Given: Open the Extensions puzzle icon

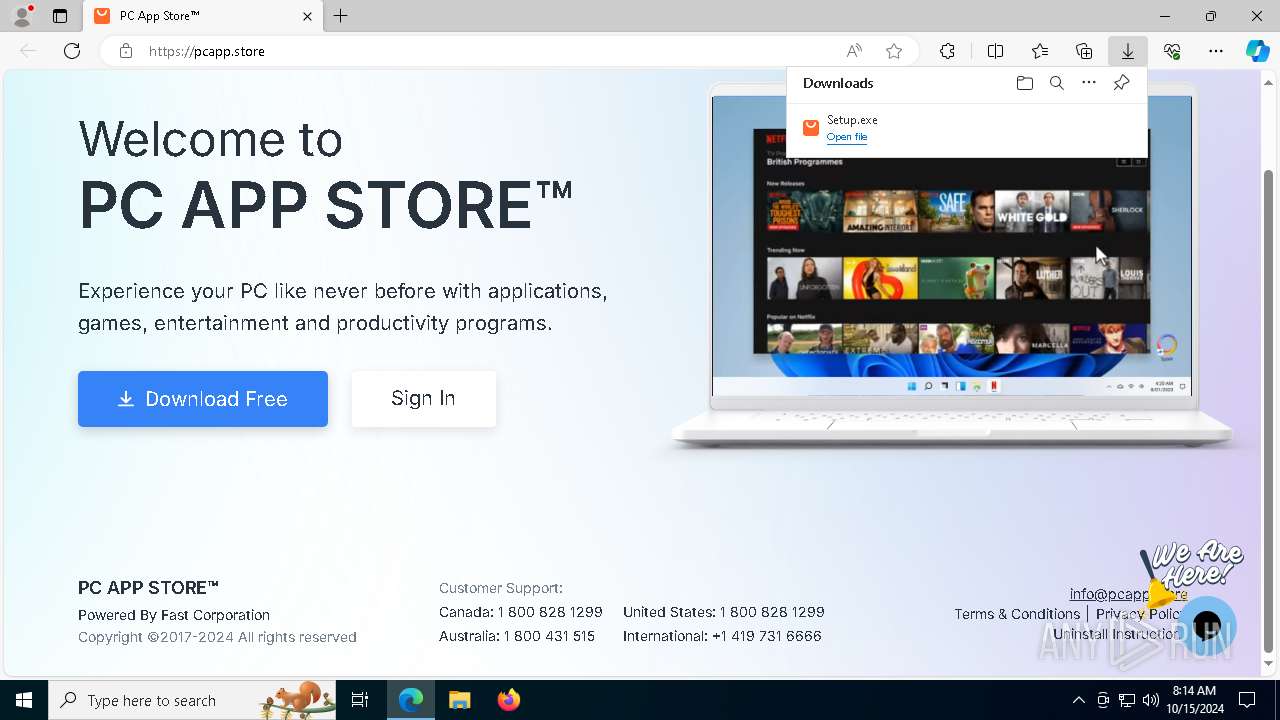Looking at the screenshot, I should (x=947, y=51).
